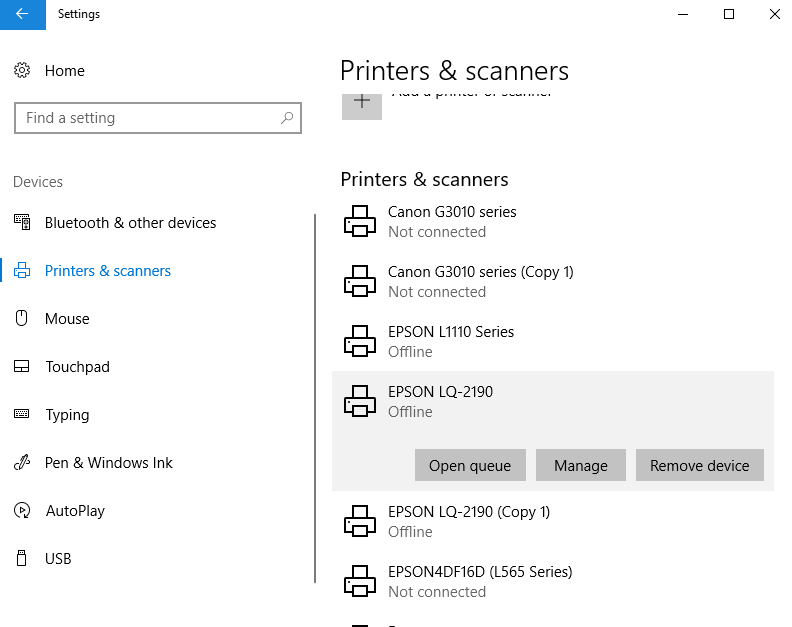Click printer icon for EPSON L1110 Series
This screenshot has height=627, width=792.
coord(360,341)
